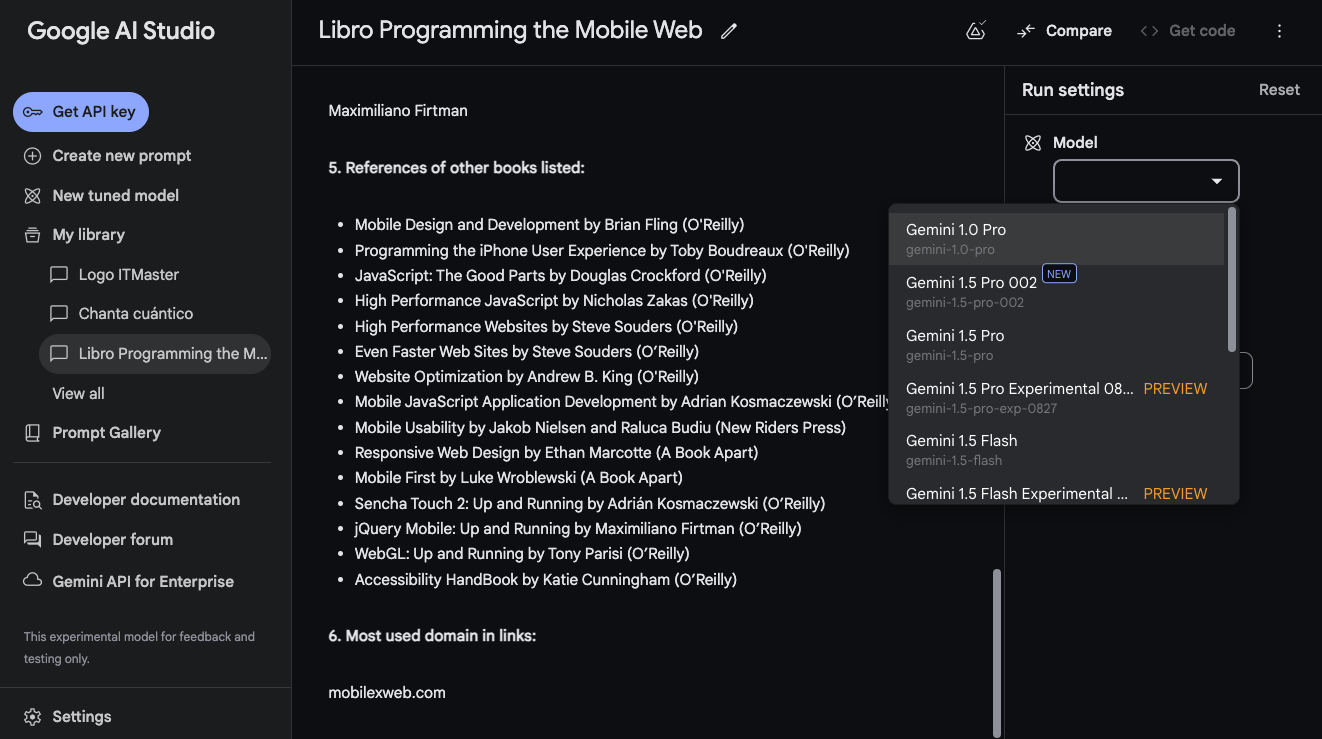Viewport: 1322px width, 739px height.
Task: Open the three-dot more options menu
Action: pos(1279,31)
